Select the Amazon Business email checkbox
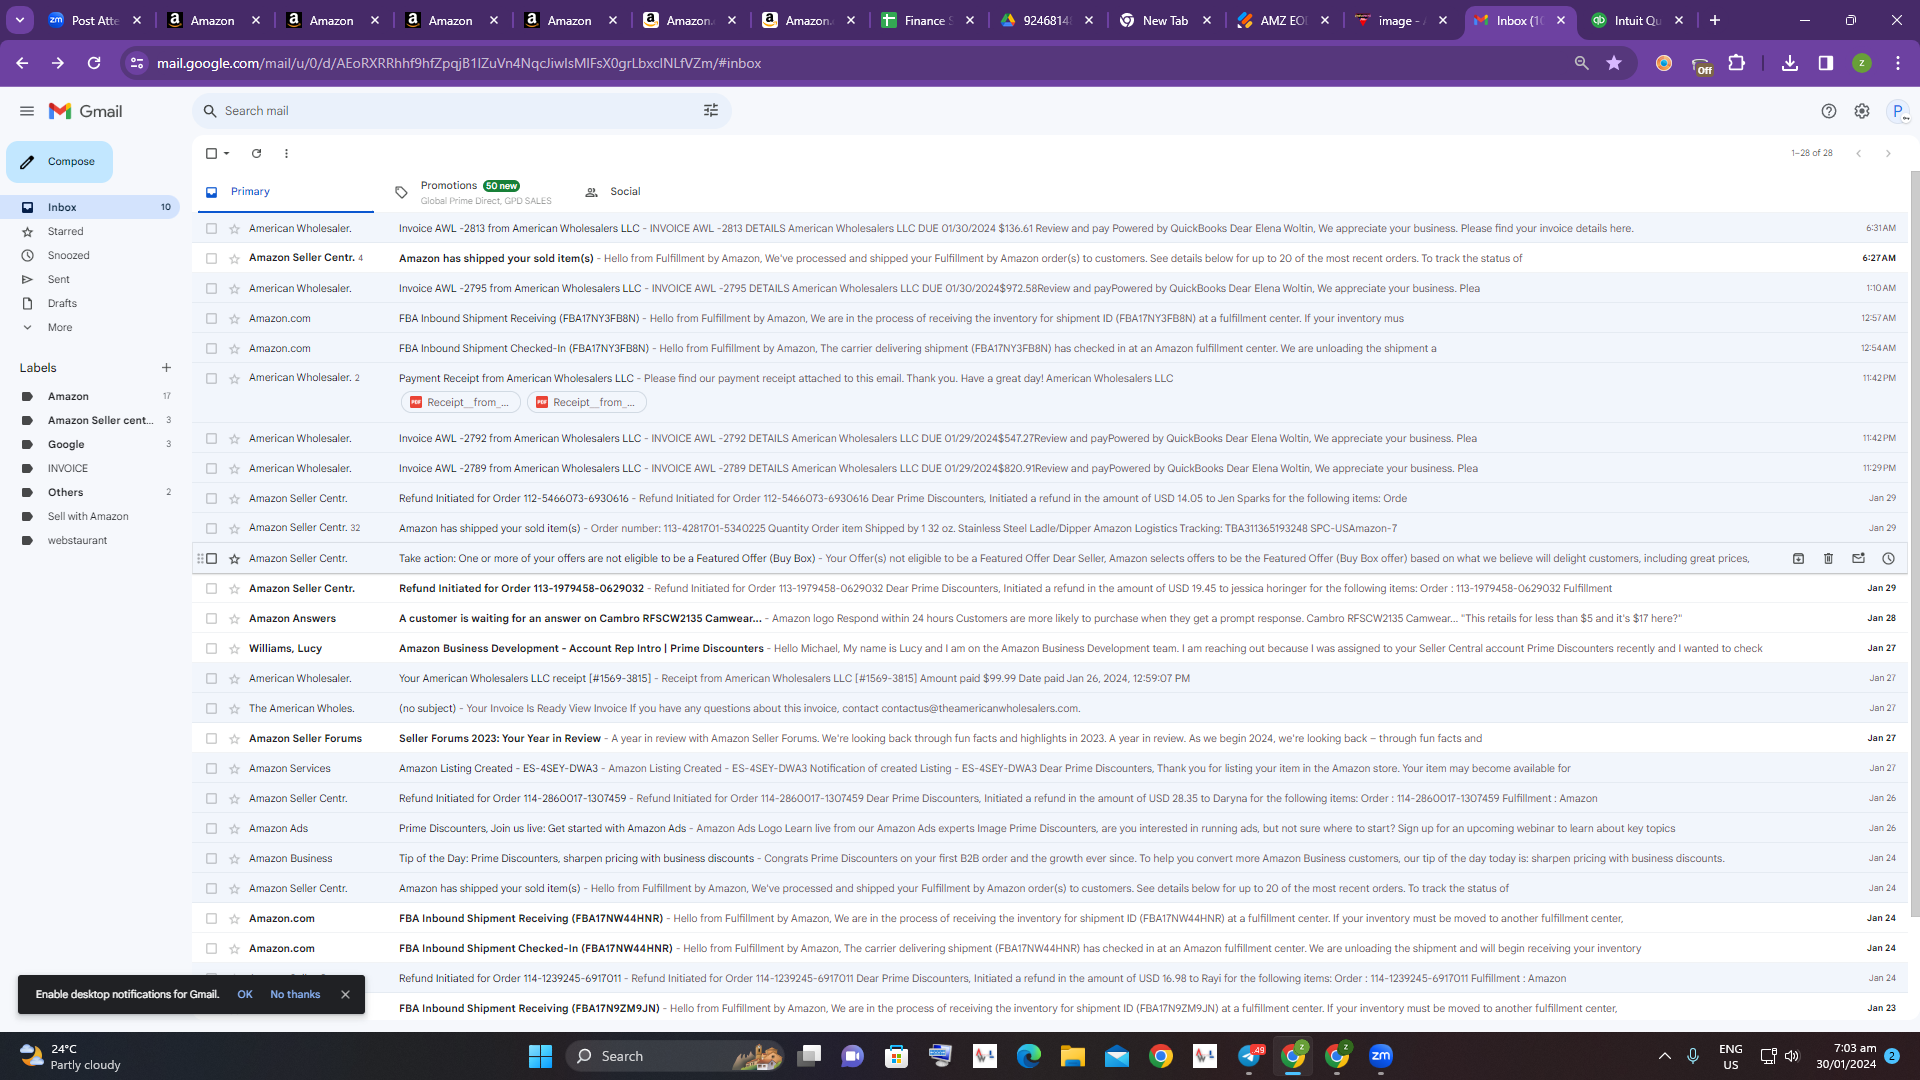Screen dimensions: 1920x1080 pos(211,858)
